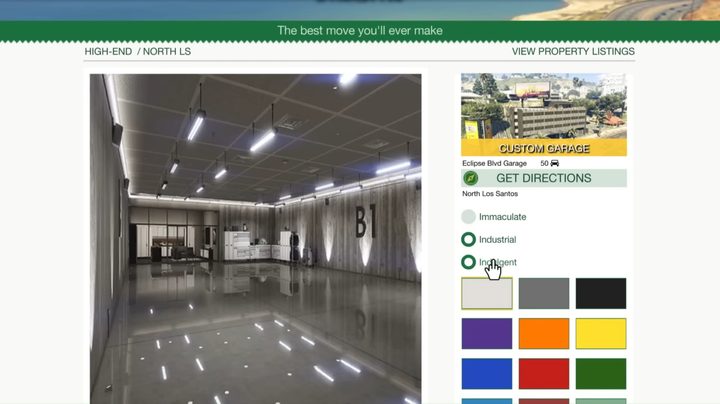
Task: Choose the medium gray color swatch
Action: click(544, 293)
